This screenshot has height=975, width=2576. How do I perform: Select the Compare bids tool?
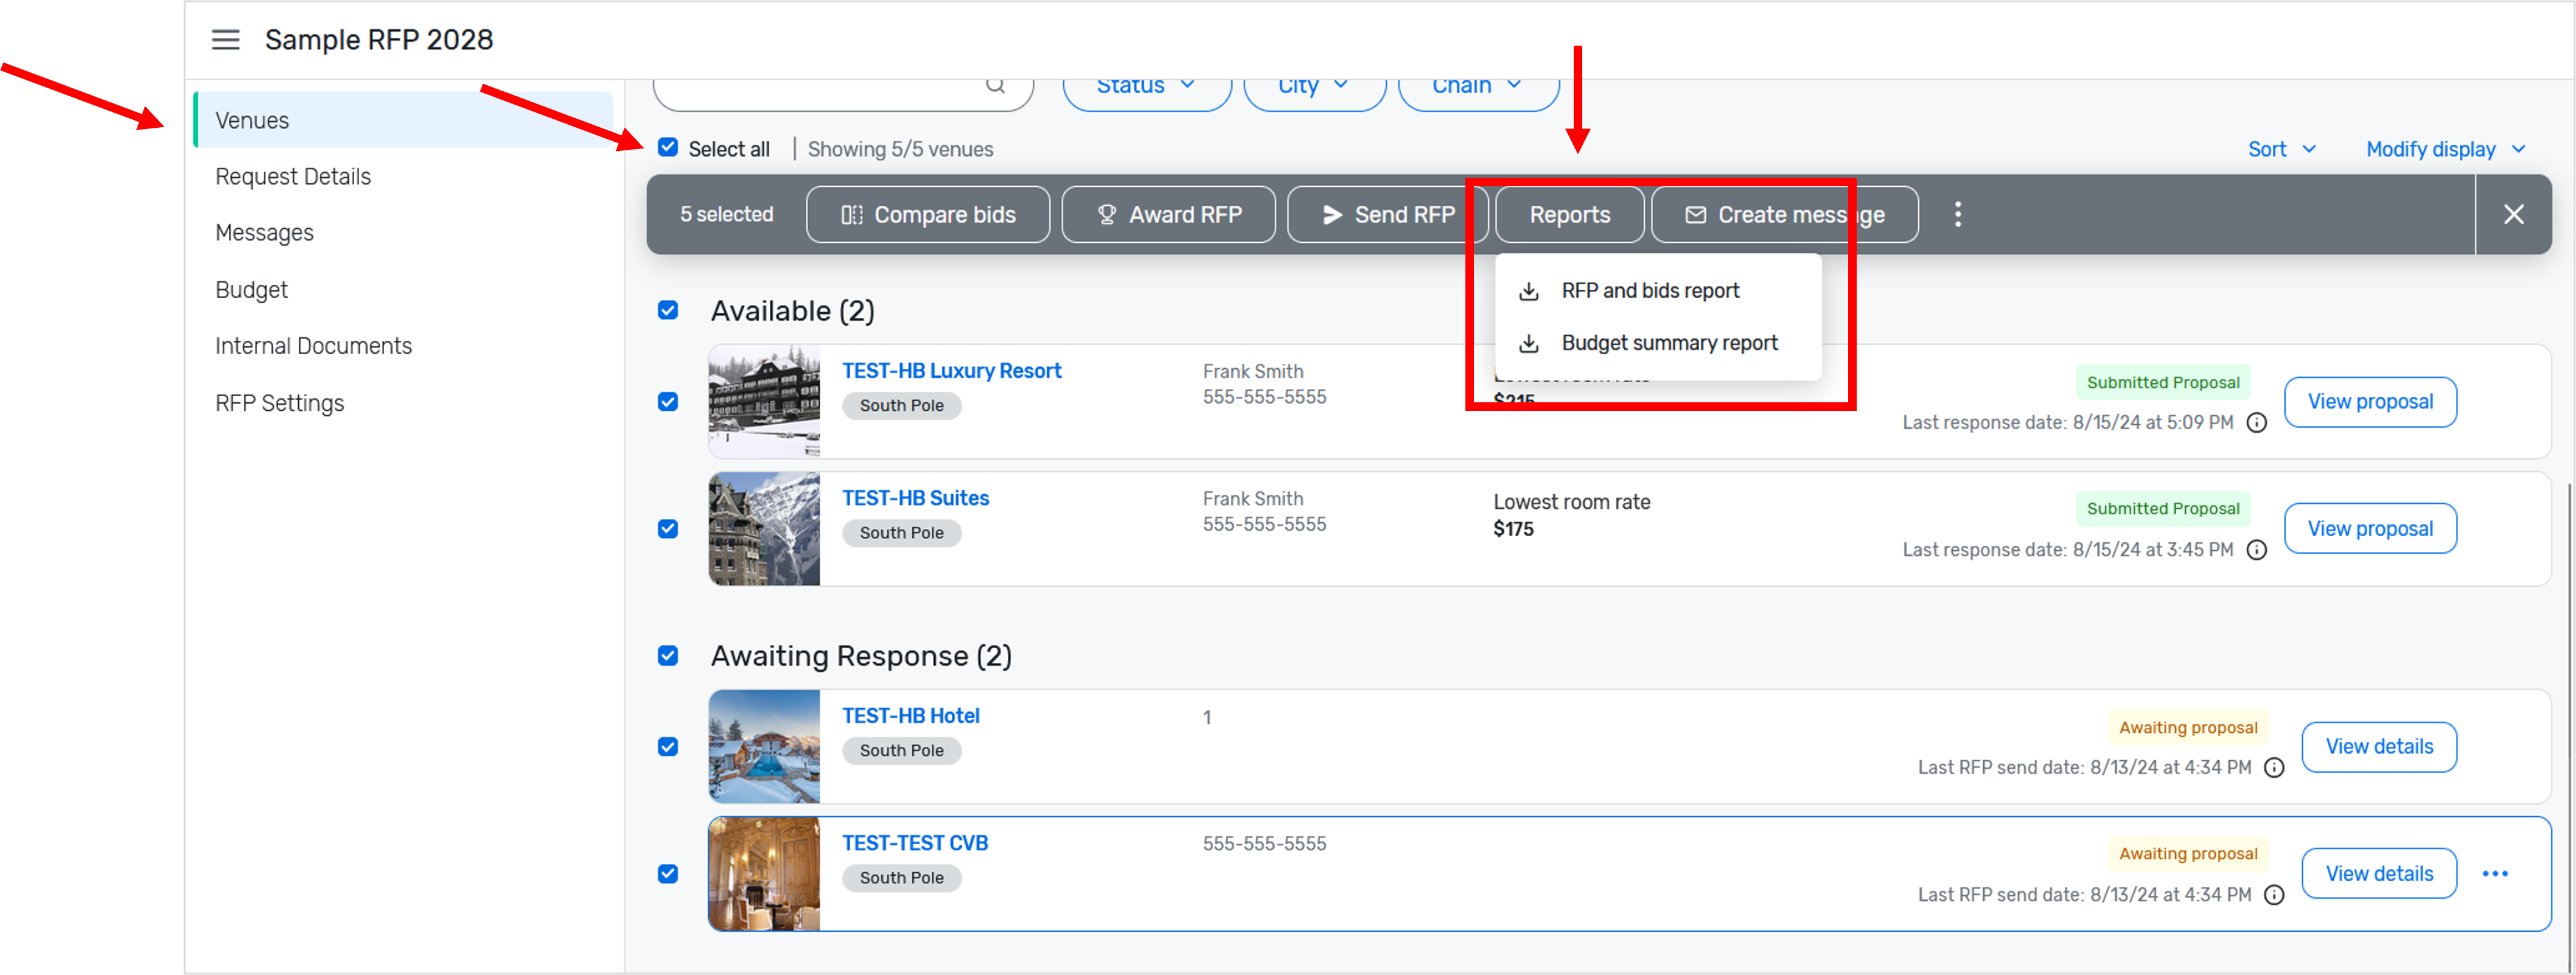click(x=927, y=214)
